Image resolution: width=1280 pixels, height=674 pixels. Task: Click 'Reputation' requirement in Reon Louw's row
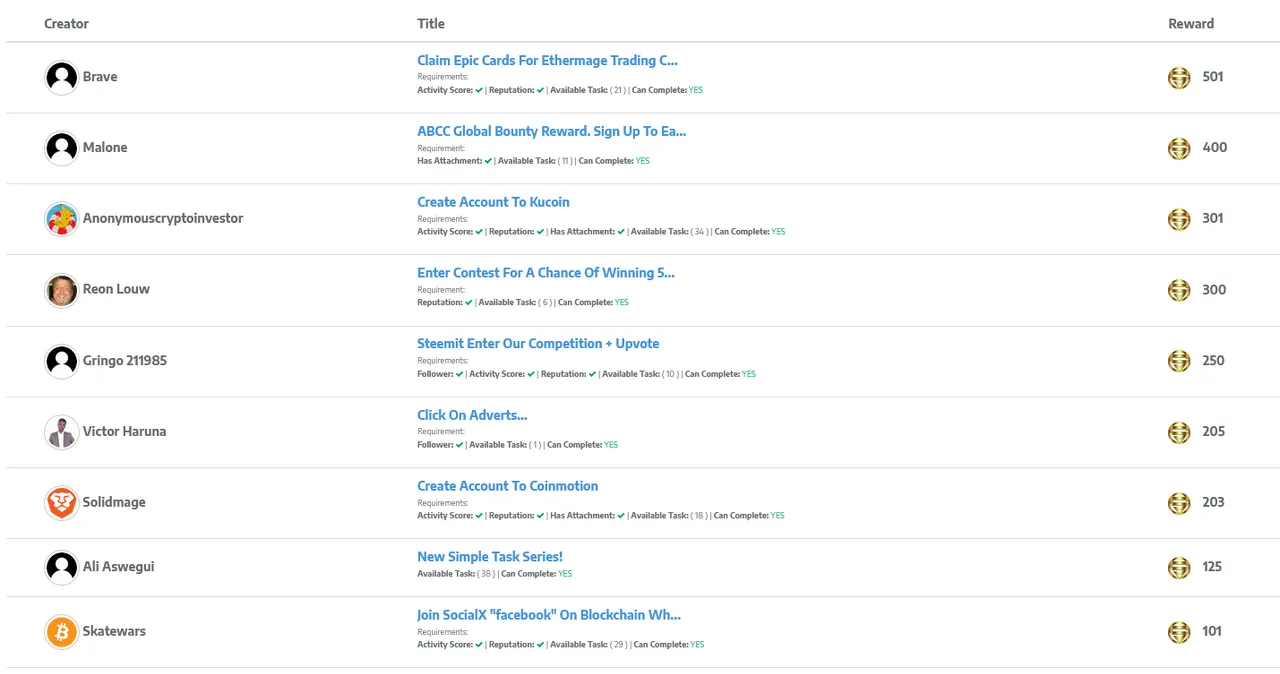pos(445,303)
